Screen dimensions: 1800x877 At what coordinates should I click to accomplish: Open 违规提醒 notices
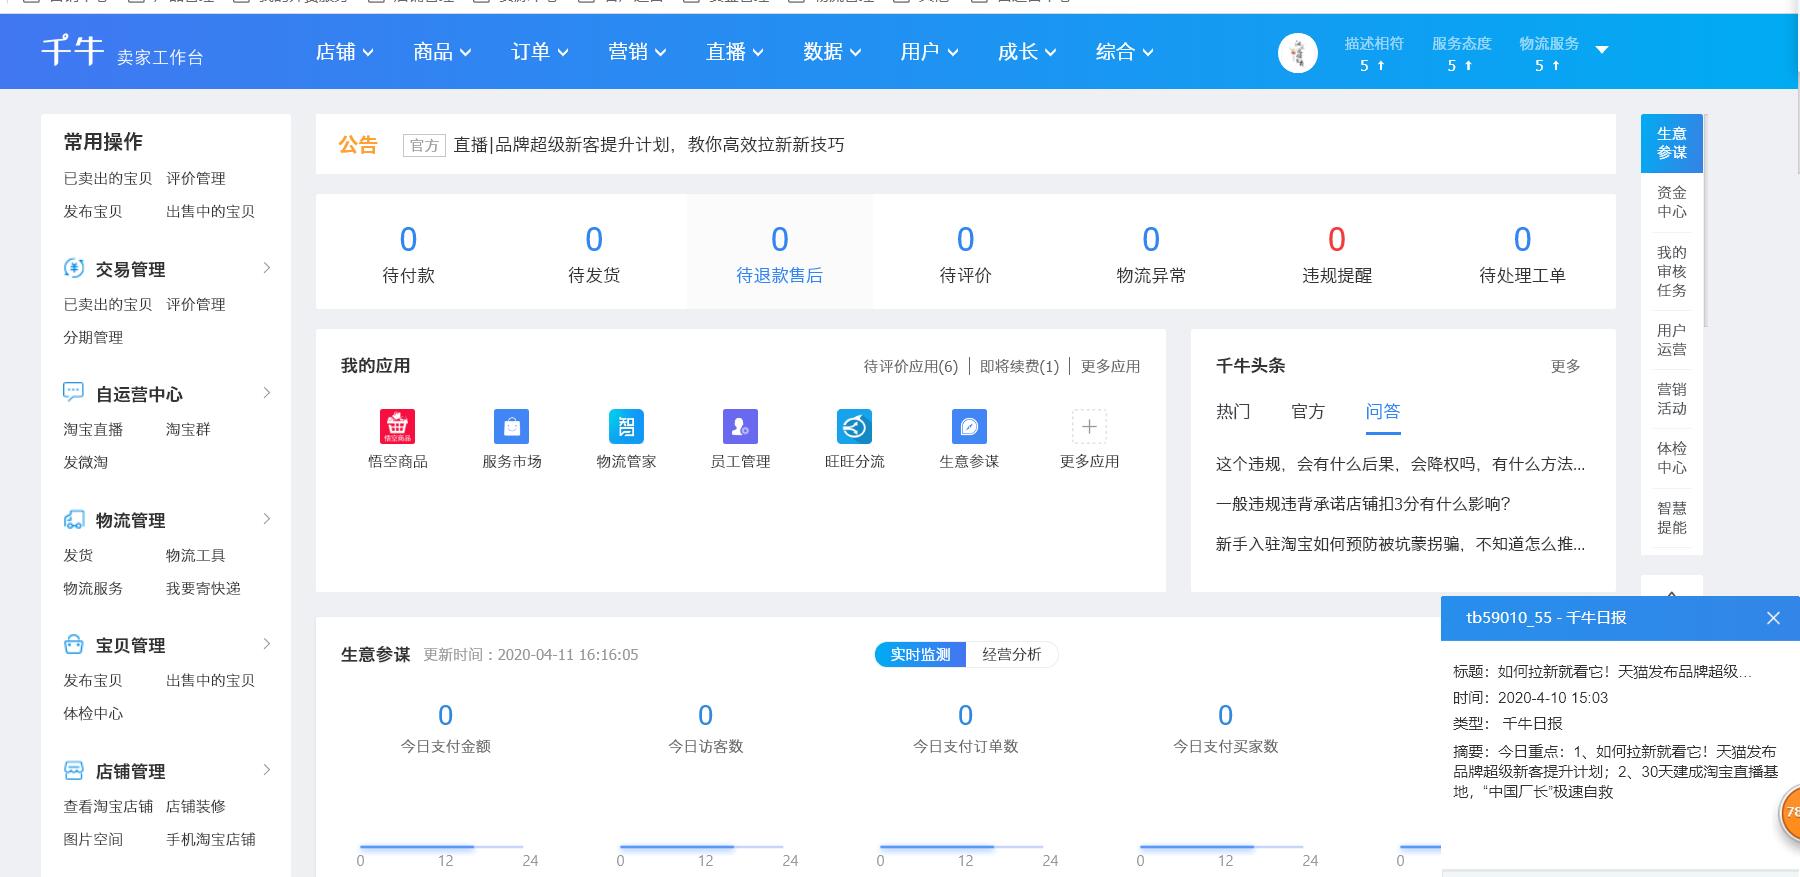[x=1337, y=254]
